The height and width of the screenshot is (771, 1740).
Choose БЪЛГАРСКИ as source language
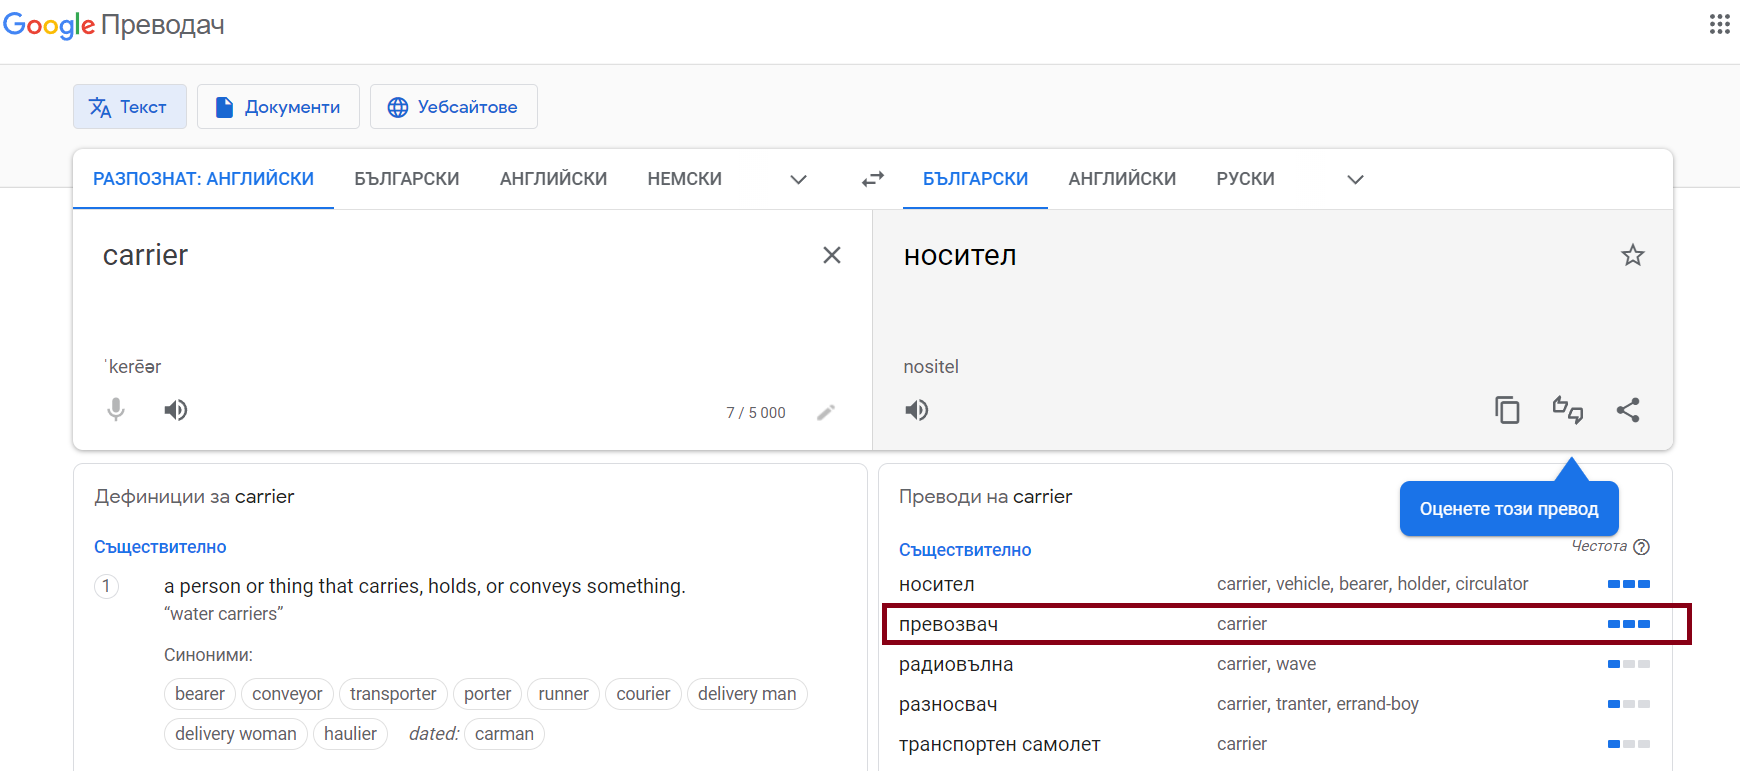click(x=407, y=179)
